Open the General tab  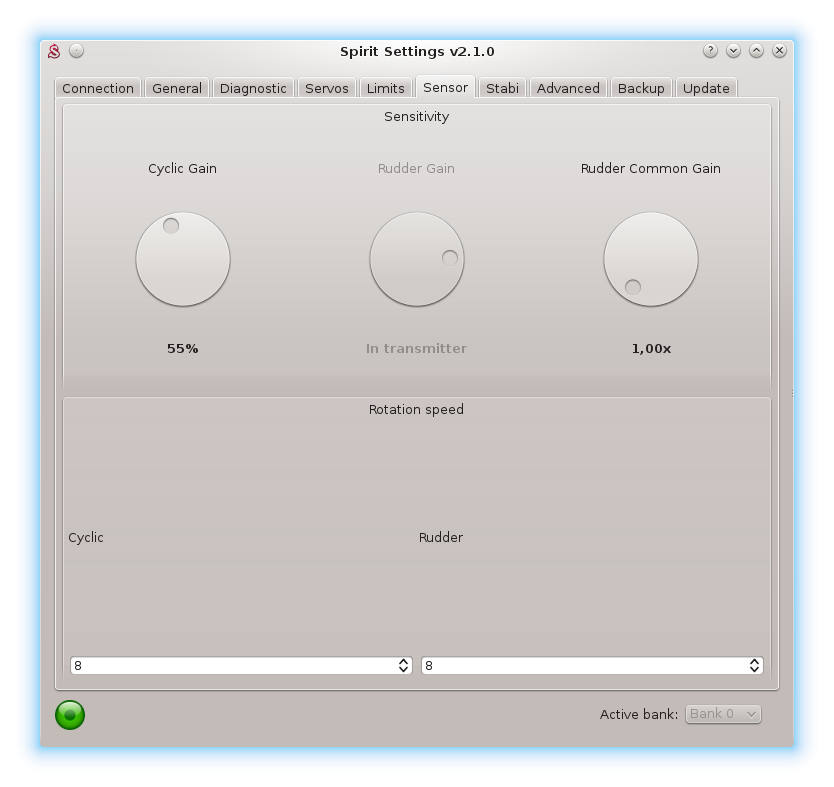click(177, 88)
